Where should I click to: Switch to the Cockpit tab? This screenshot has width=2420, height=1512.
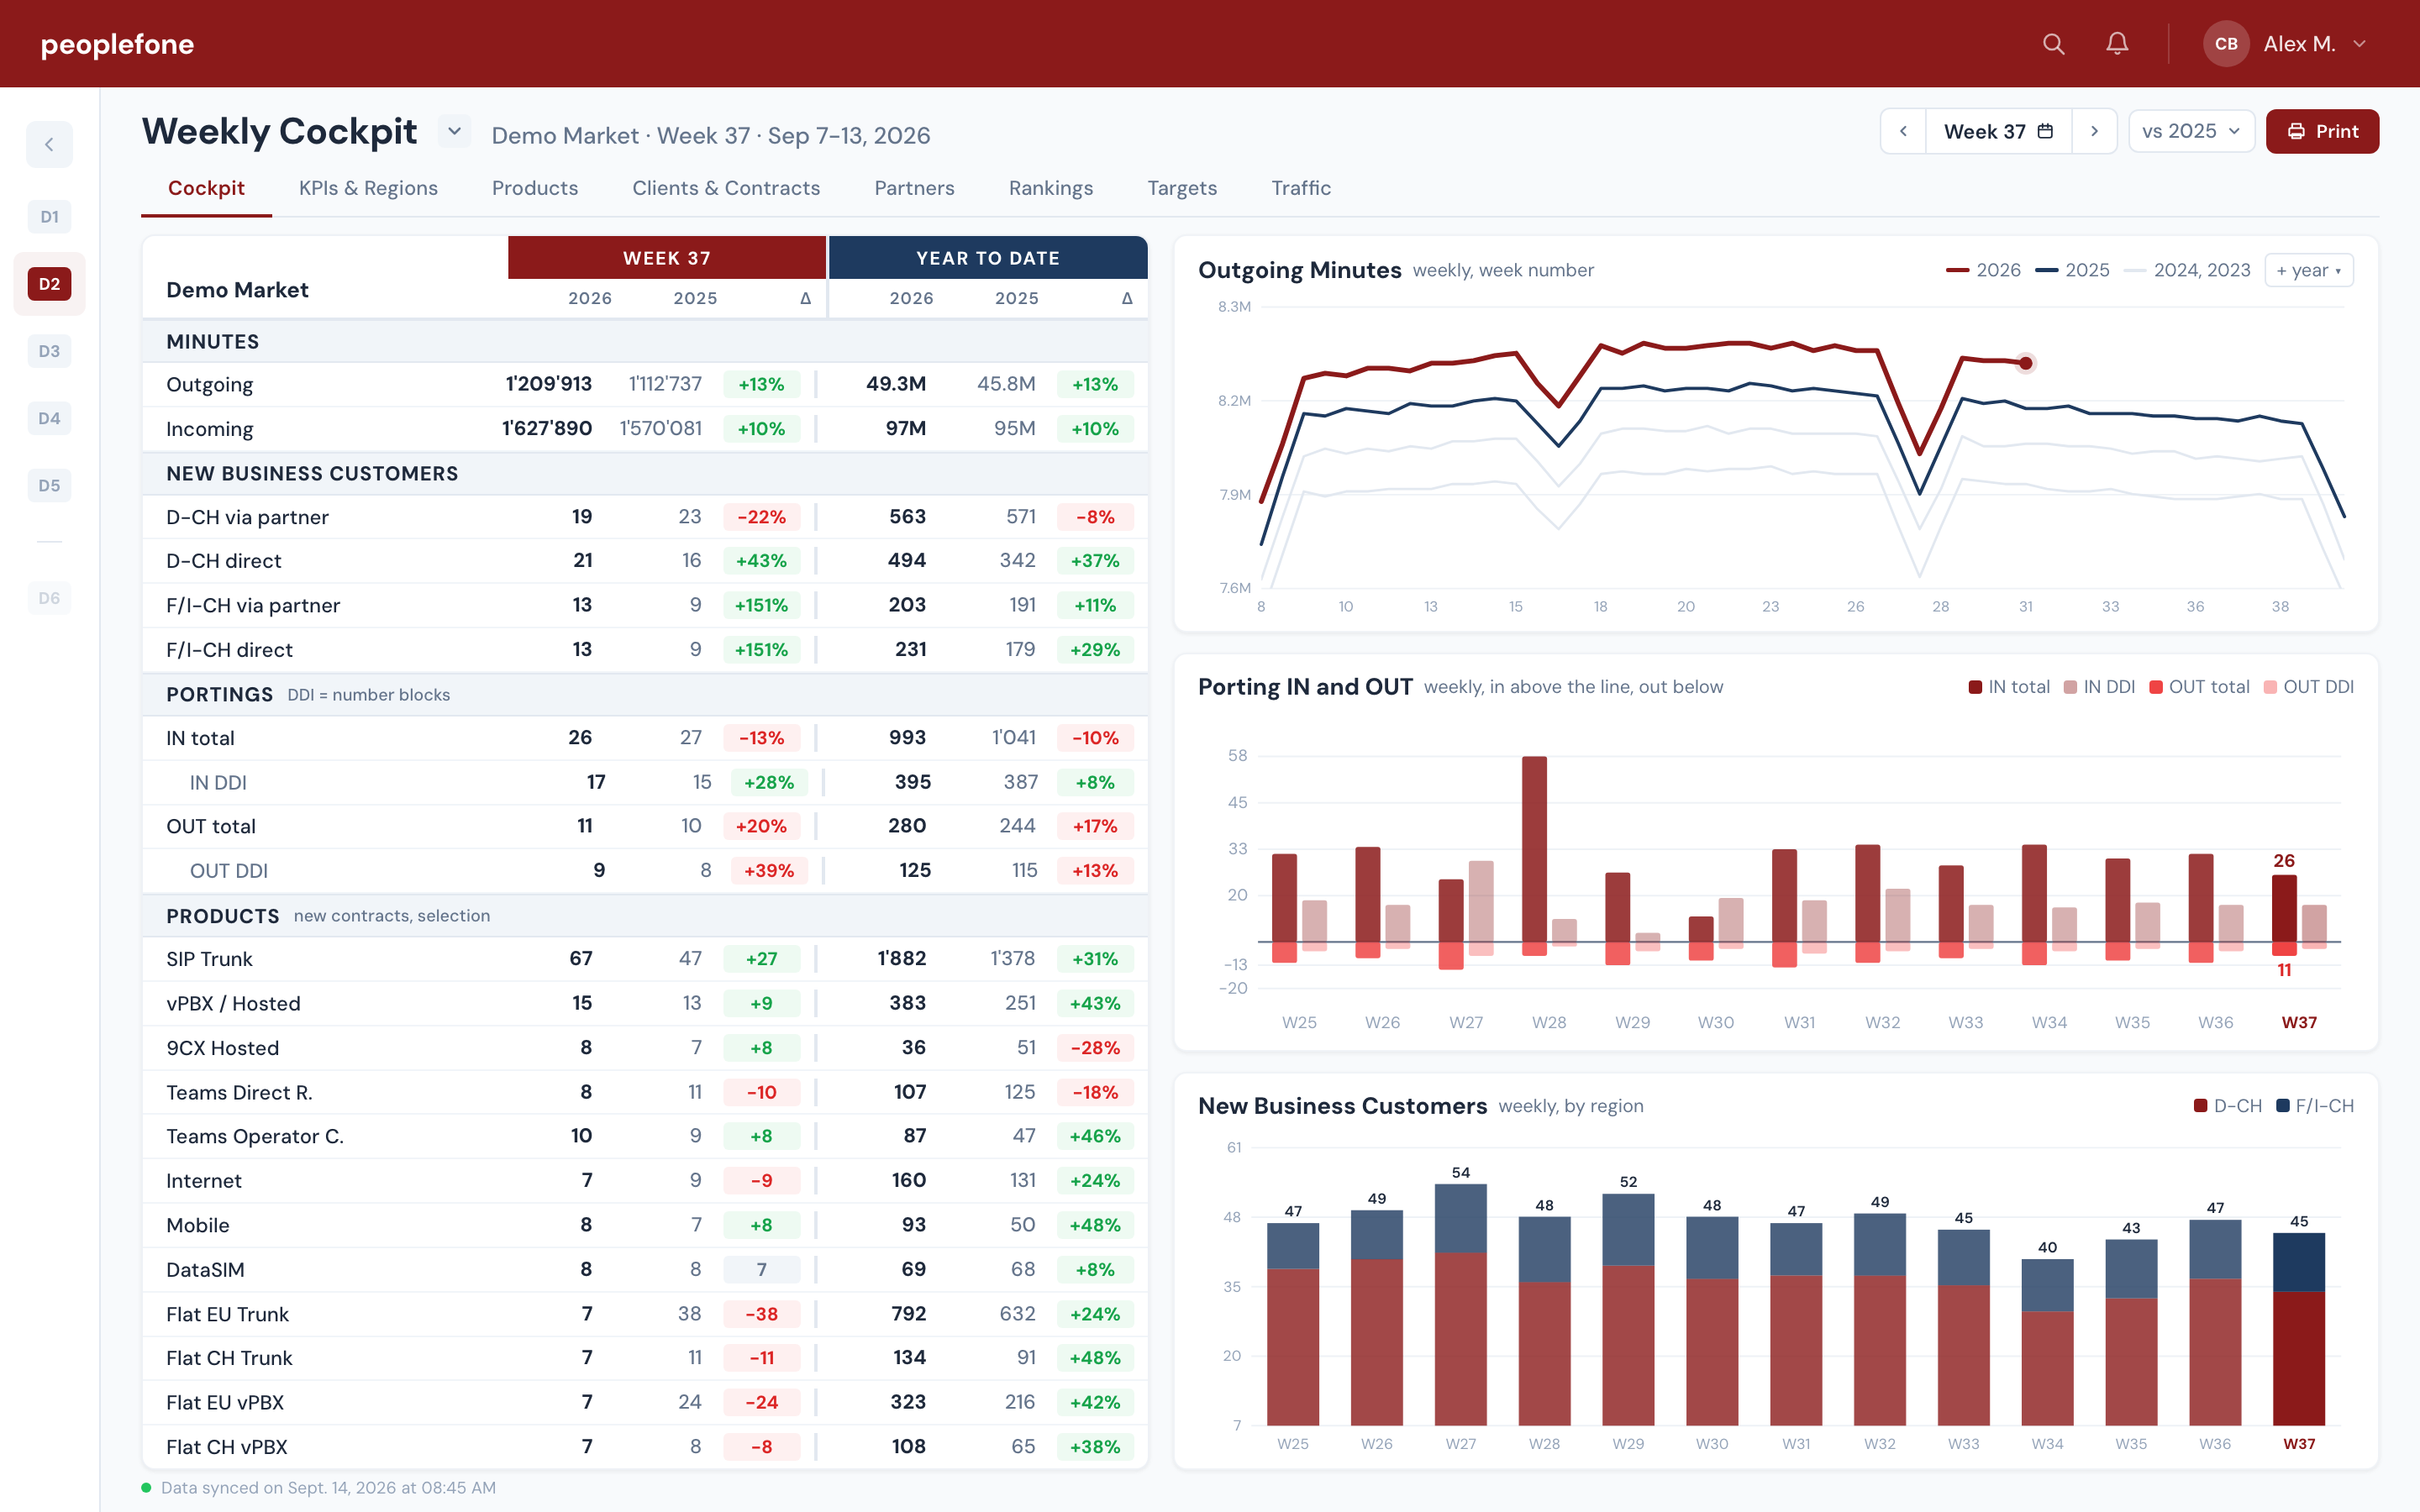(206, 188)
